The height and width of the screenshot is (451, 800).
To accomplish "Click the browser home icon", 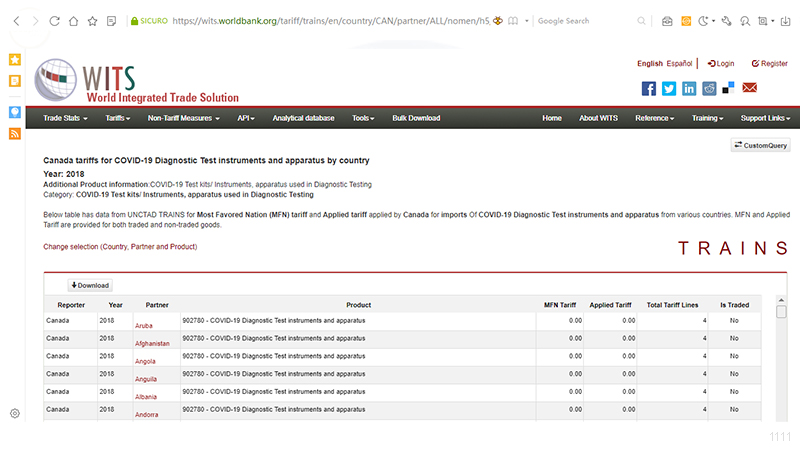I will [x=73, y=20].
